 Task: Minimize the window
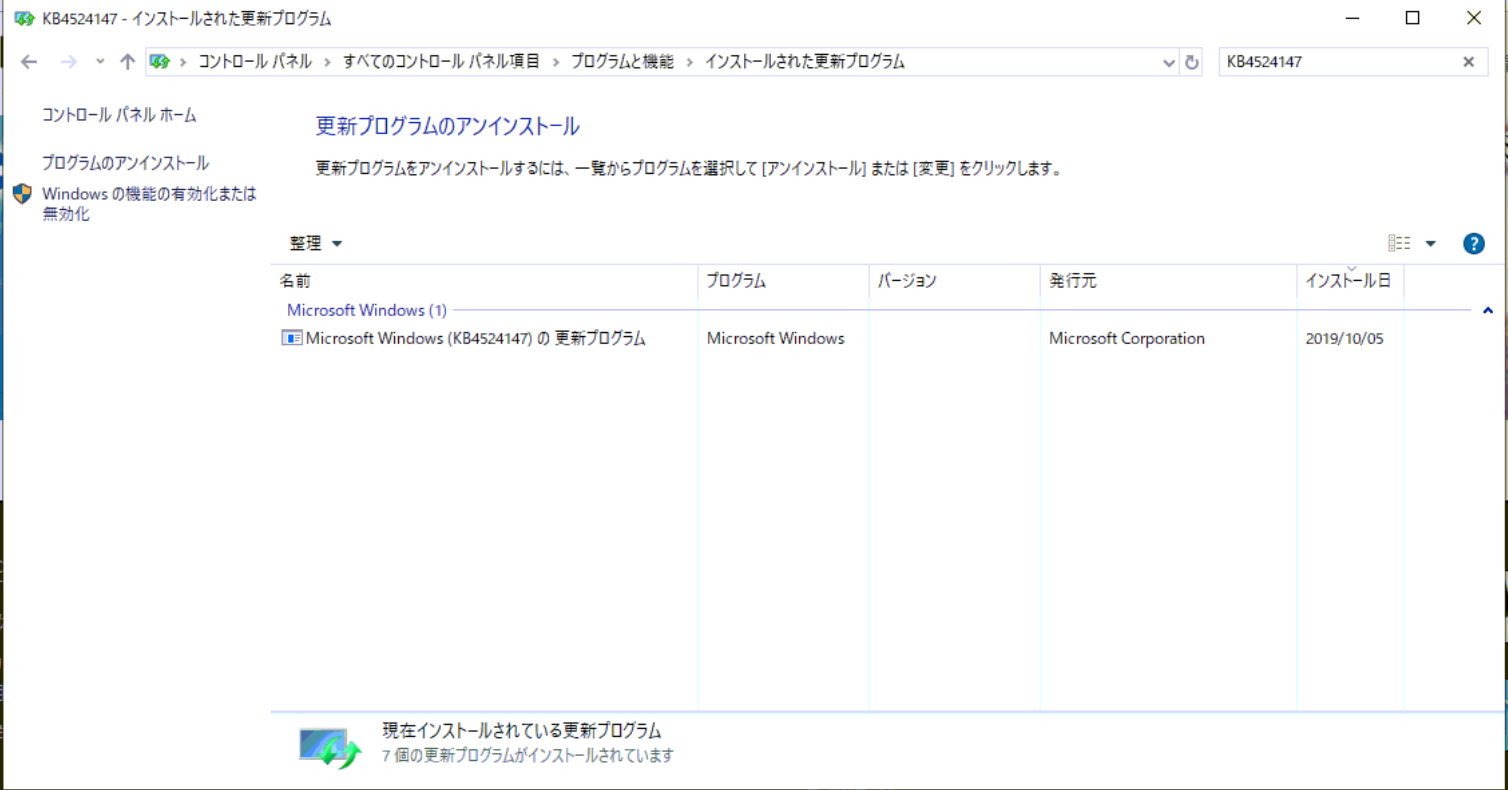(x=1352, y=18)
